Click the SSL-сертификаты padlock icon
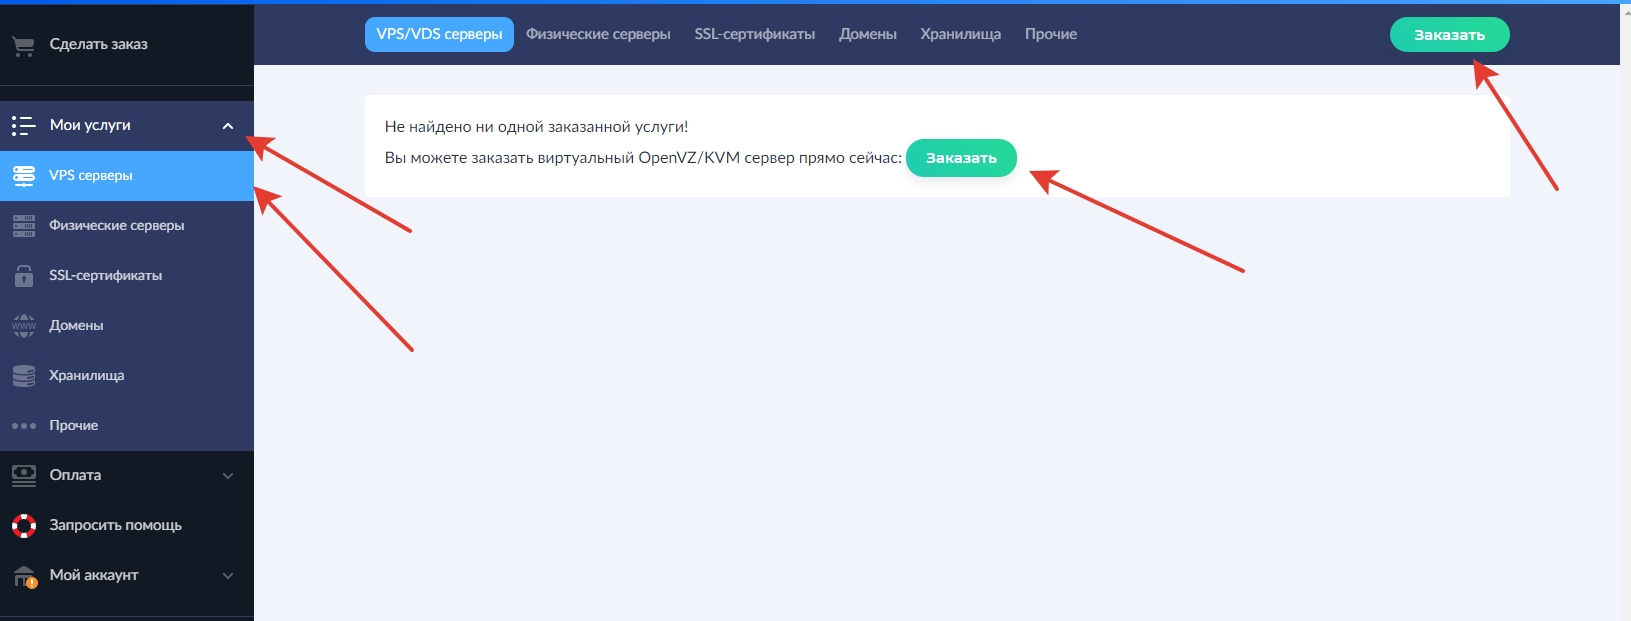The height and width of the screenshot is (621, 1631). click(x=23, y=276)
